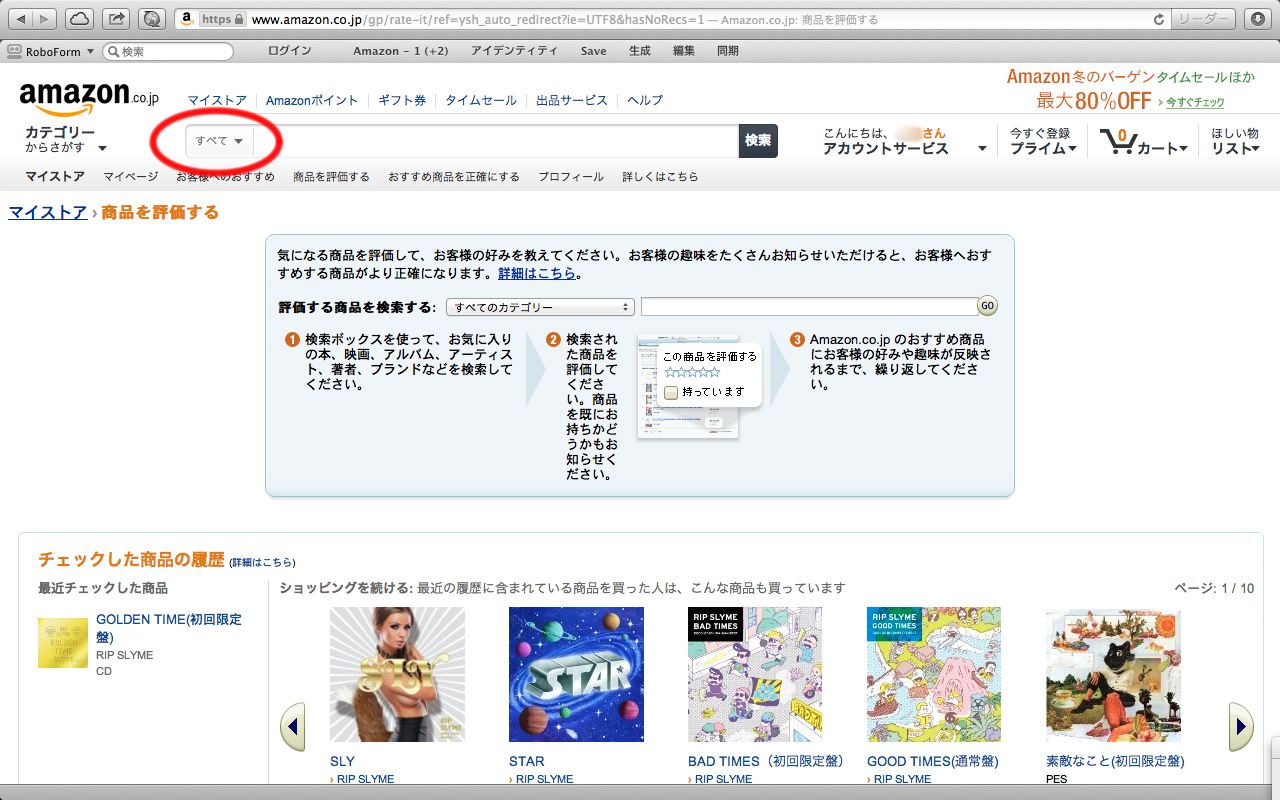
Task: Open the ギフト券 link
Action: (x=402, y=100)
